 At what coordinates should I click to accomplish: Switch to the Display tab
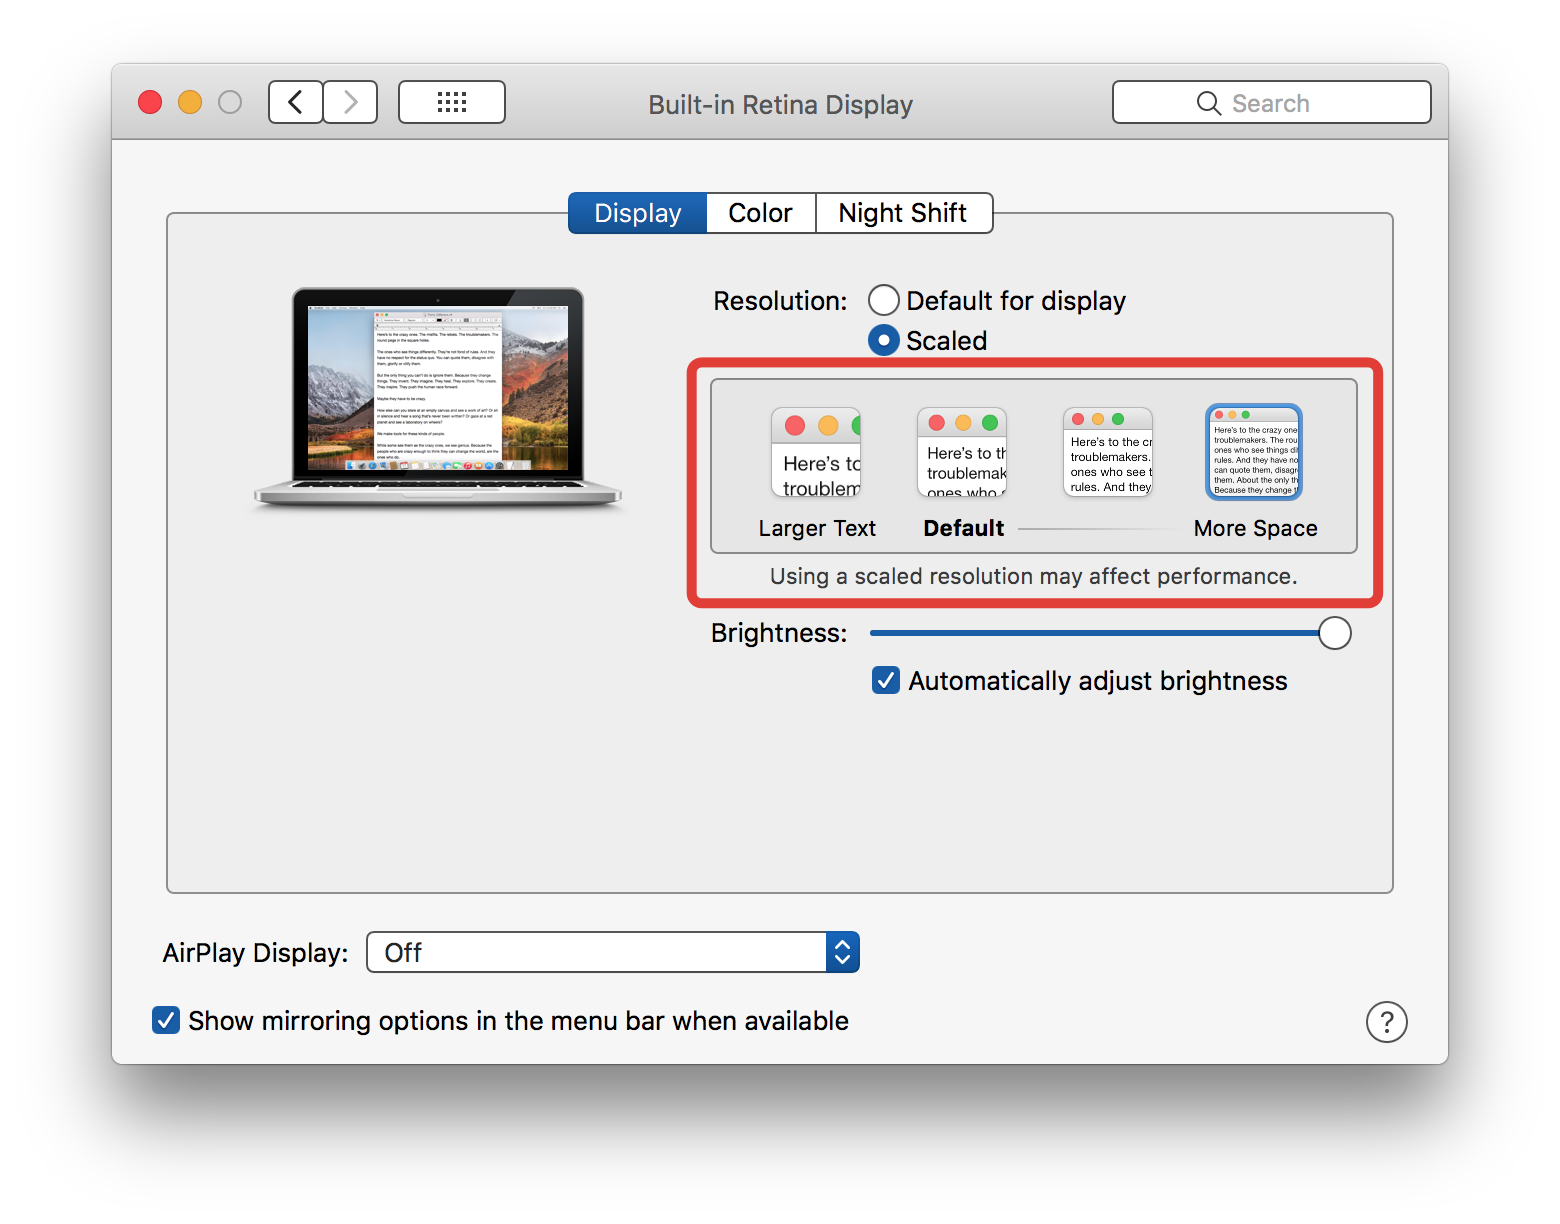click(x=638, y=213)
